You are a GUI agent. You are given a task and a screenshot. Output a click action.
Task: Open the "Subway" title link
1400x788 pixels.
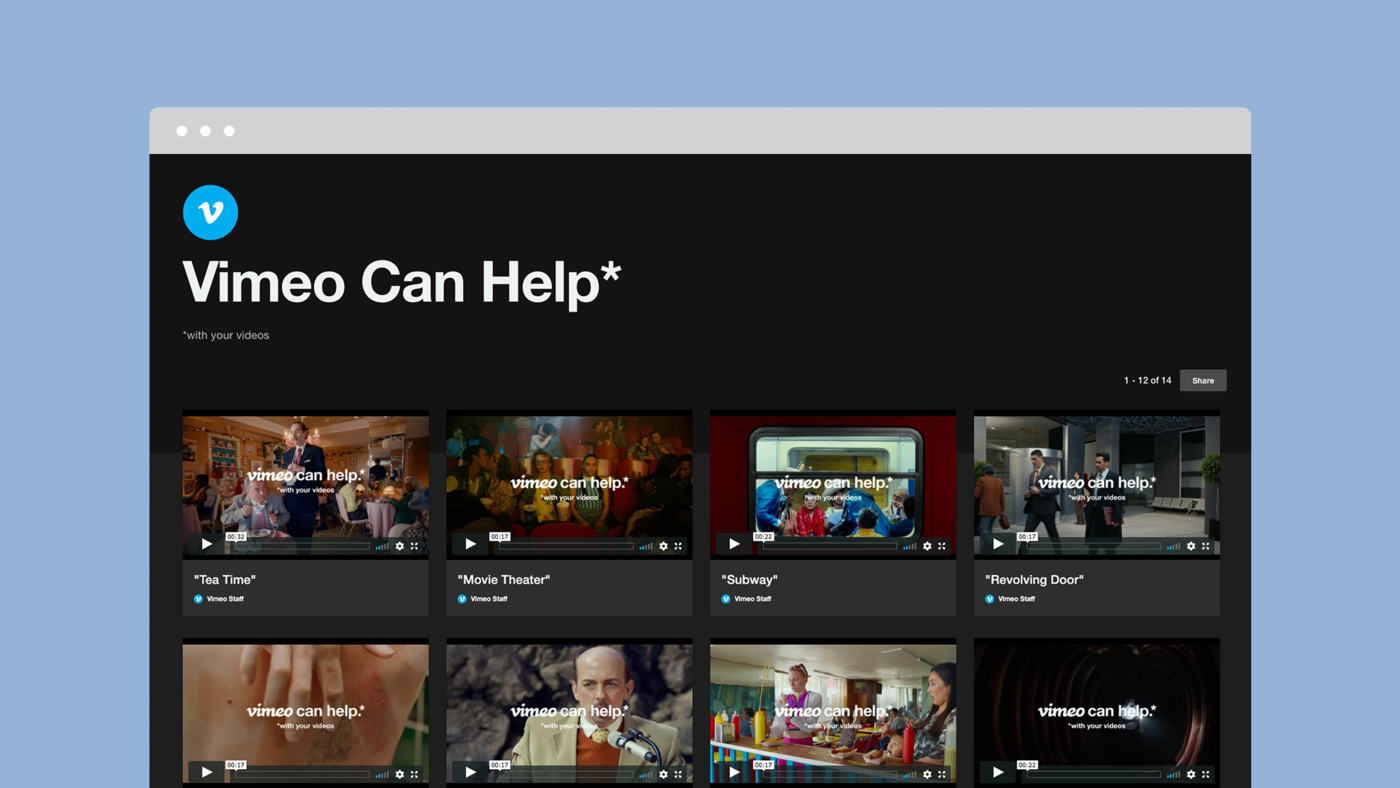749,579
